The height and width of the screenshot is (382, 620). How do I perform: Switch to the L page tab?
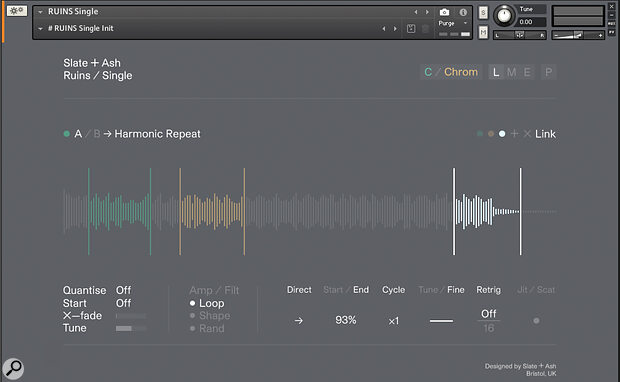coord(496,72)
